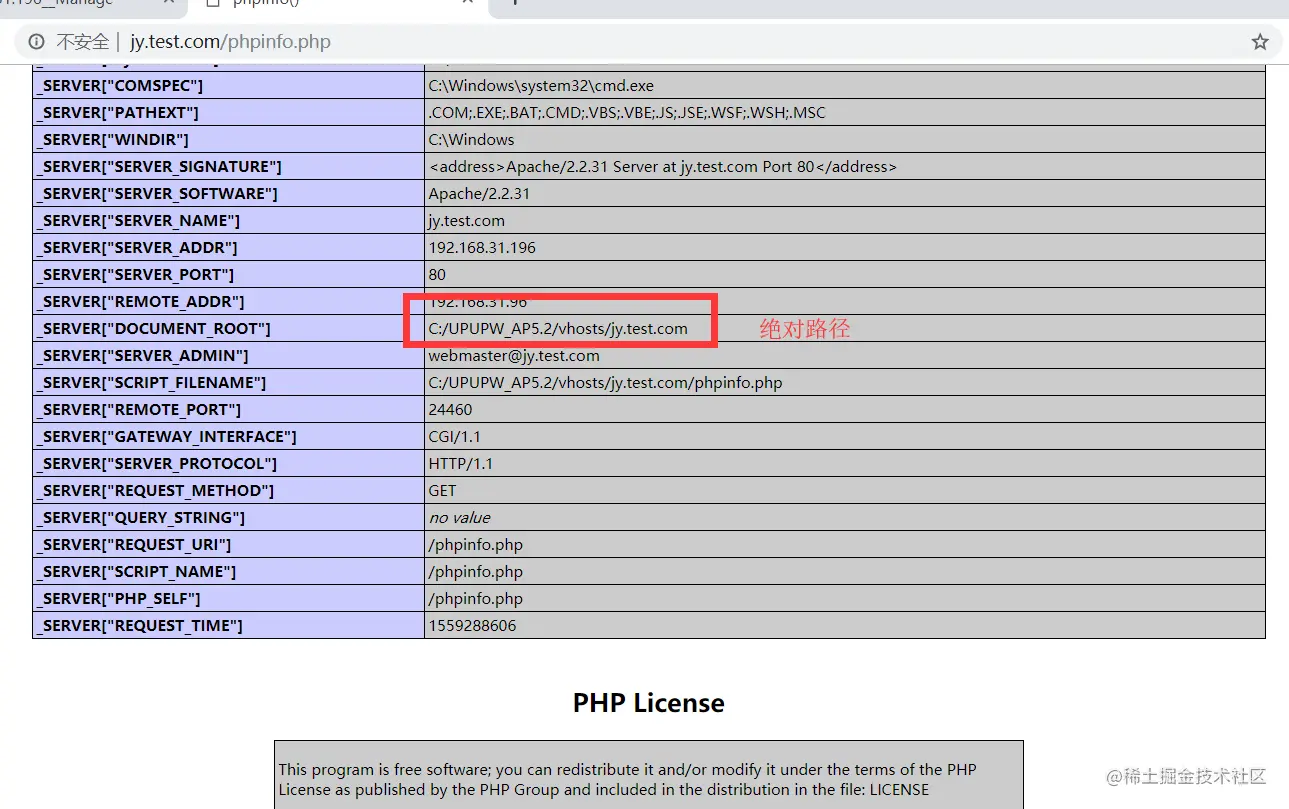Select the _SERVER["WINDIR"] cell
The width and height of the screenshot is (1289, 809).
point(229,140)
